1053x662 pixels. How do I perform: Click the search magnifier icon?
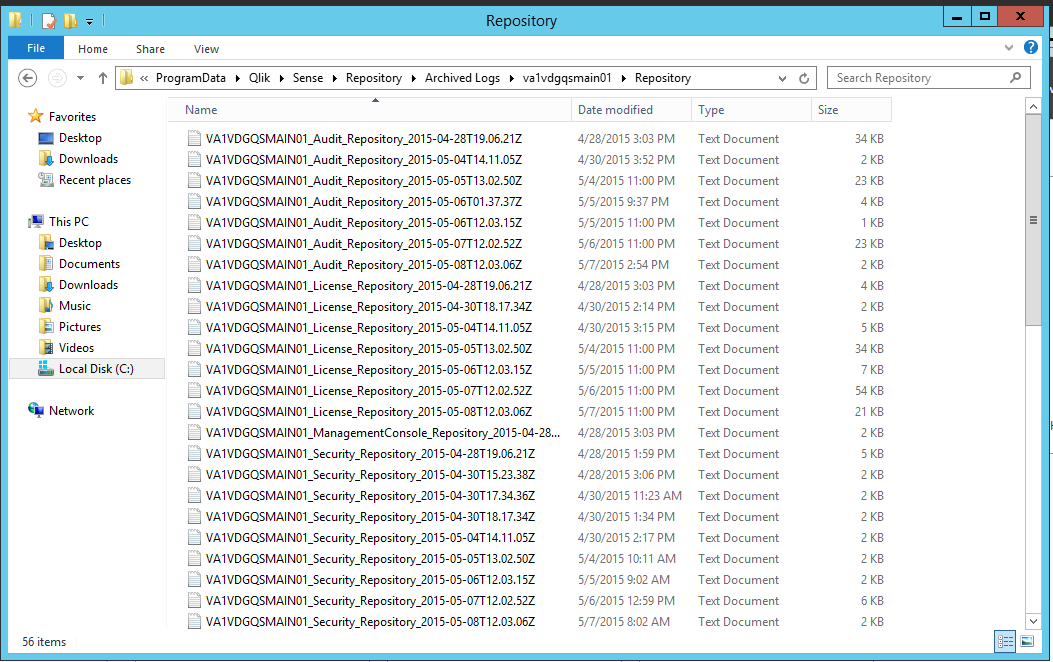coord(1015,78)
